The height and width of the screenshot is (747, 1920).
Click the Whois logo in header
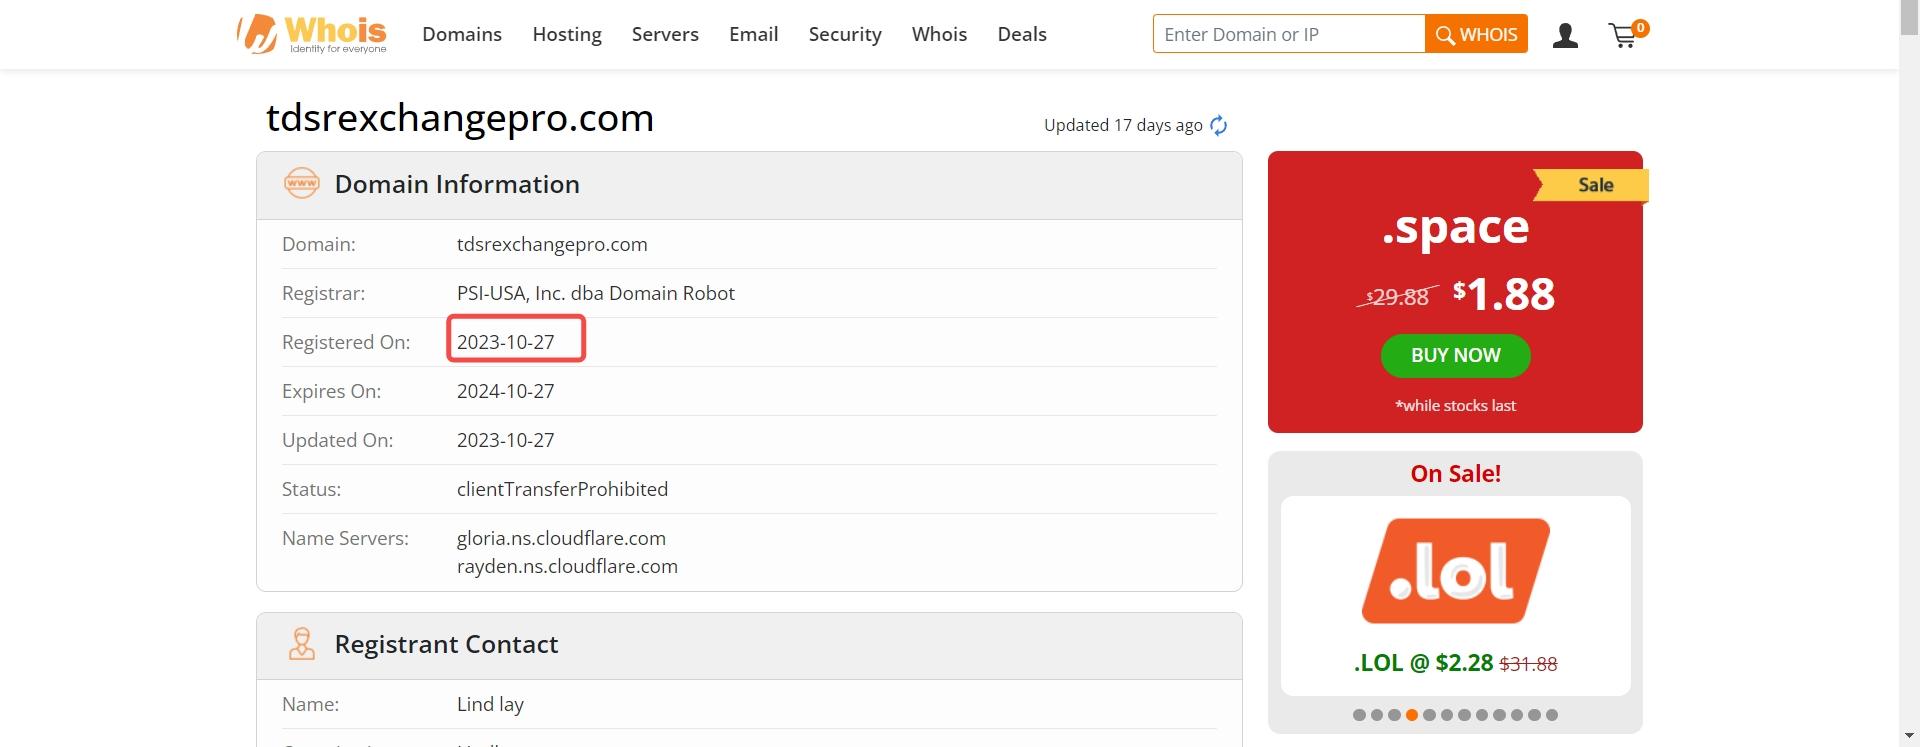312,34
